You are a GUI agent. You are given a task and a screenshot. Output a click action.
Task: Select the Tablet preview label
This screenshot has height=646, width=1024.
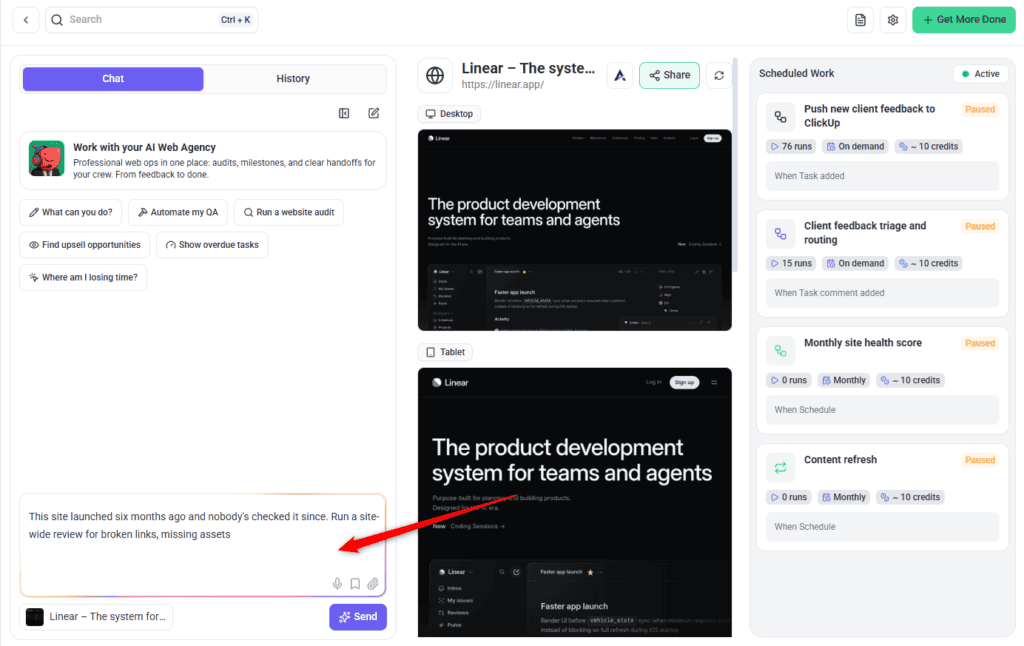pyautogui.click(x=445, y=352)
